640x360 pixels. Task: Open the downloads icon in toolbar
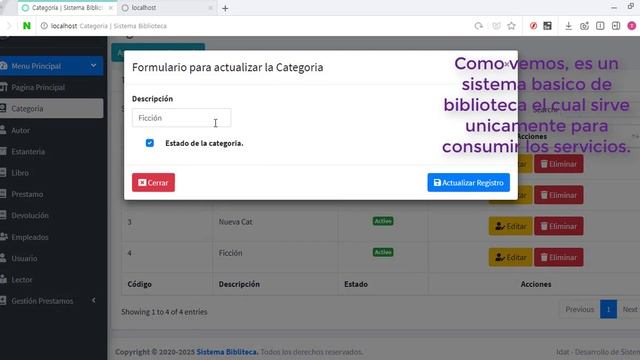point(568,26)
